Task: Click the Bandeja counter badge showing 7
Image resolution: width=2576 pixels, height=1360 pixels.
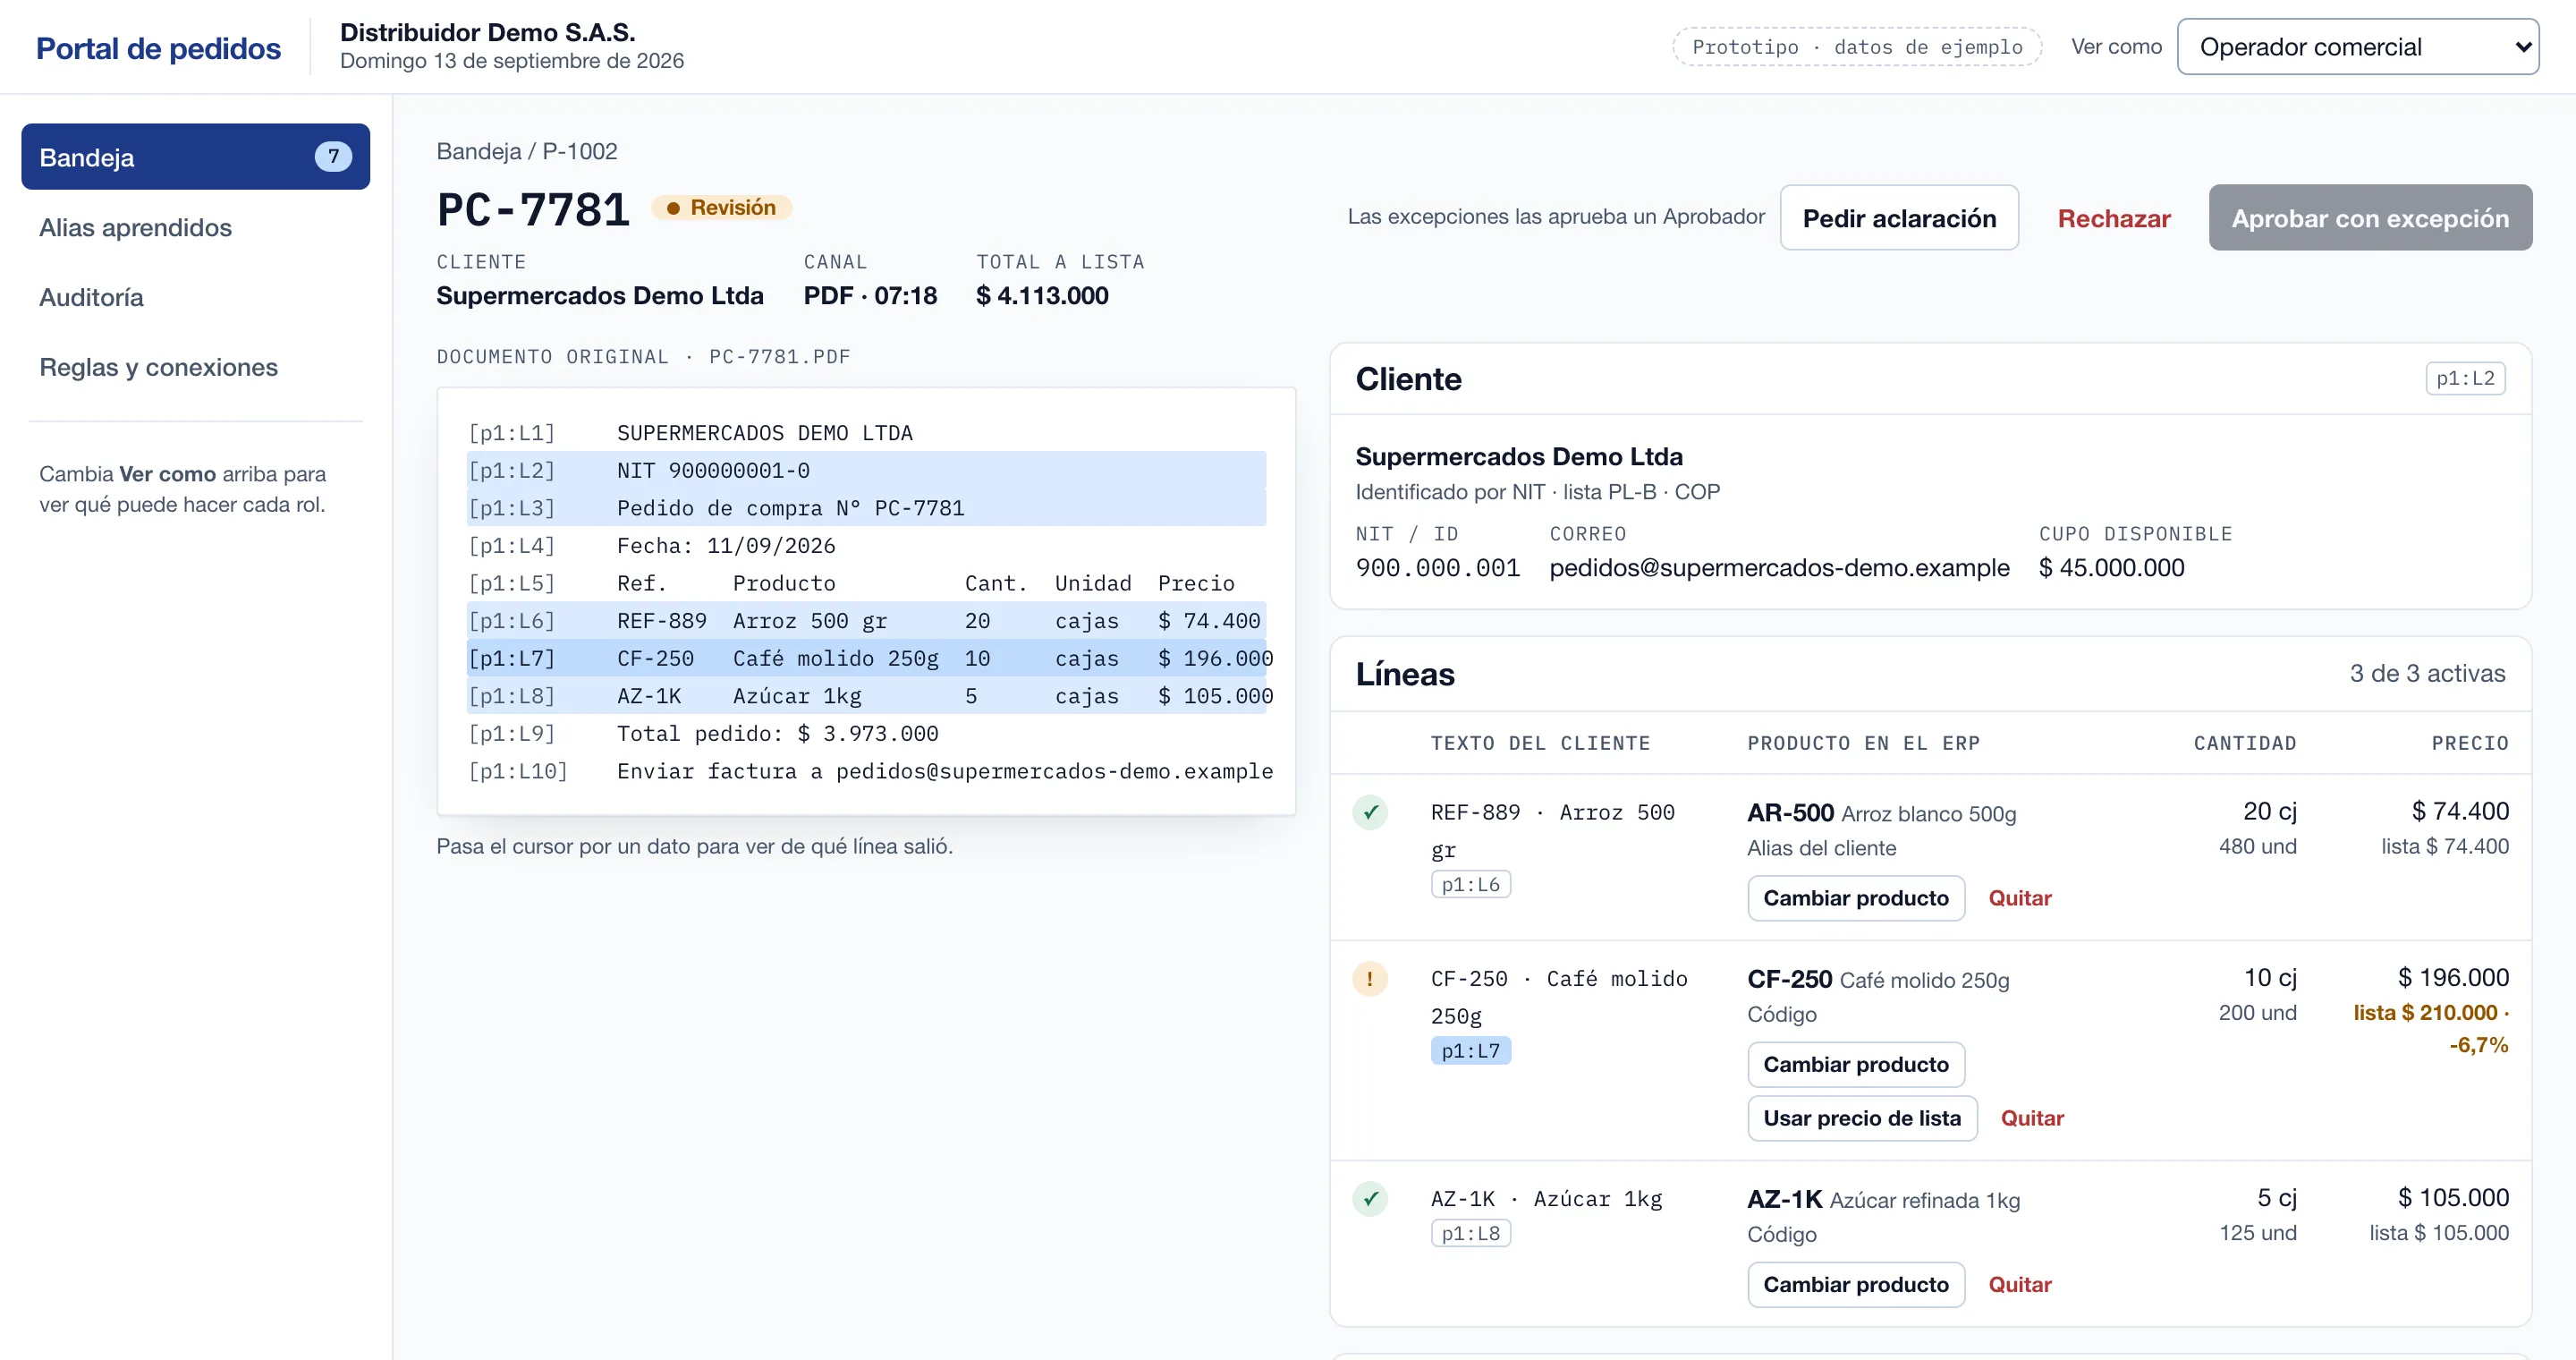Action: tap(333, 156)
